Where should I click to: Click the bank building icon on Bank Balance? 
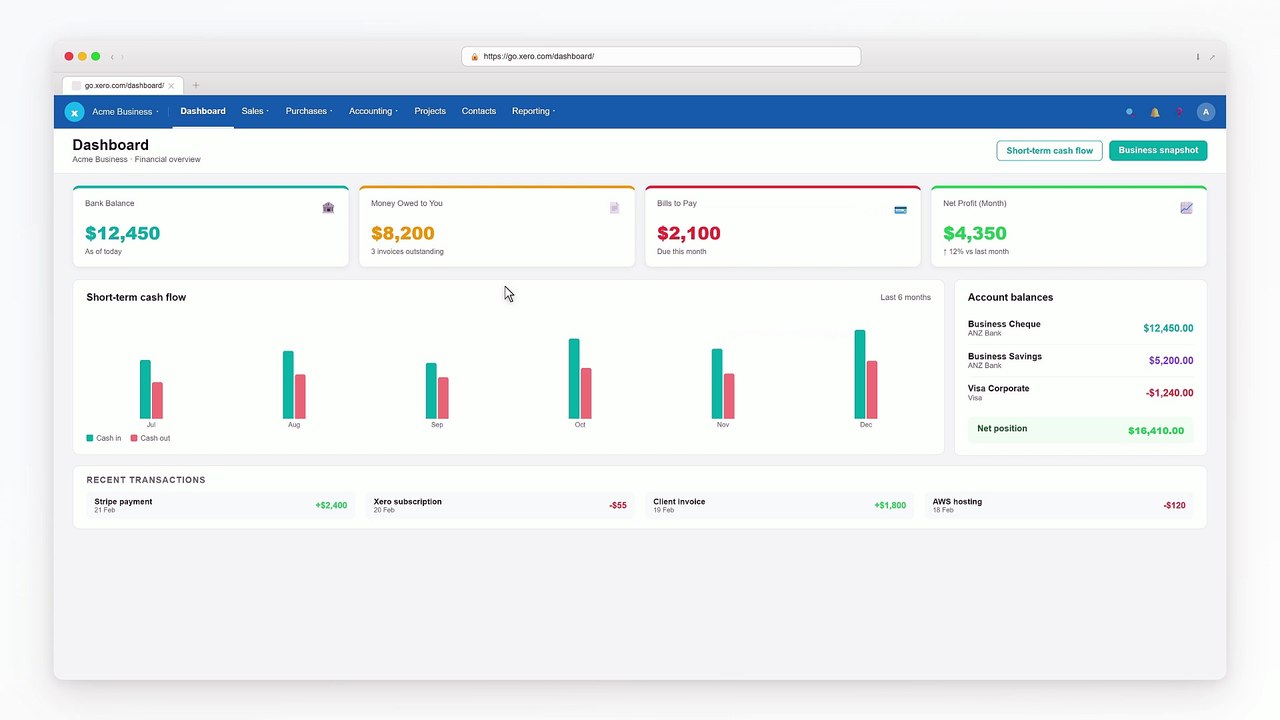point(328,207)
